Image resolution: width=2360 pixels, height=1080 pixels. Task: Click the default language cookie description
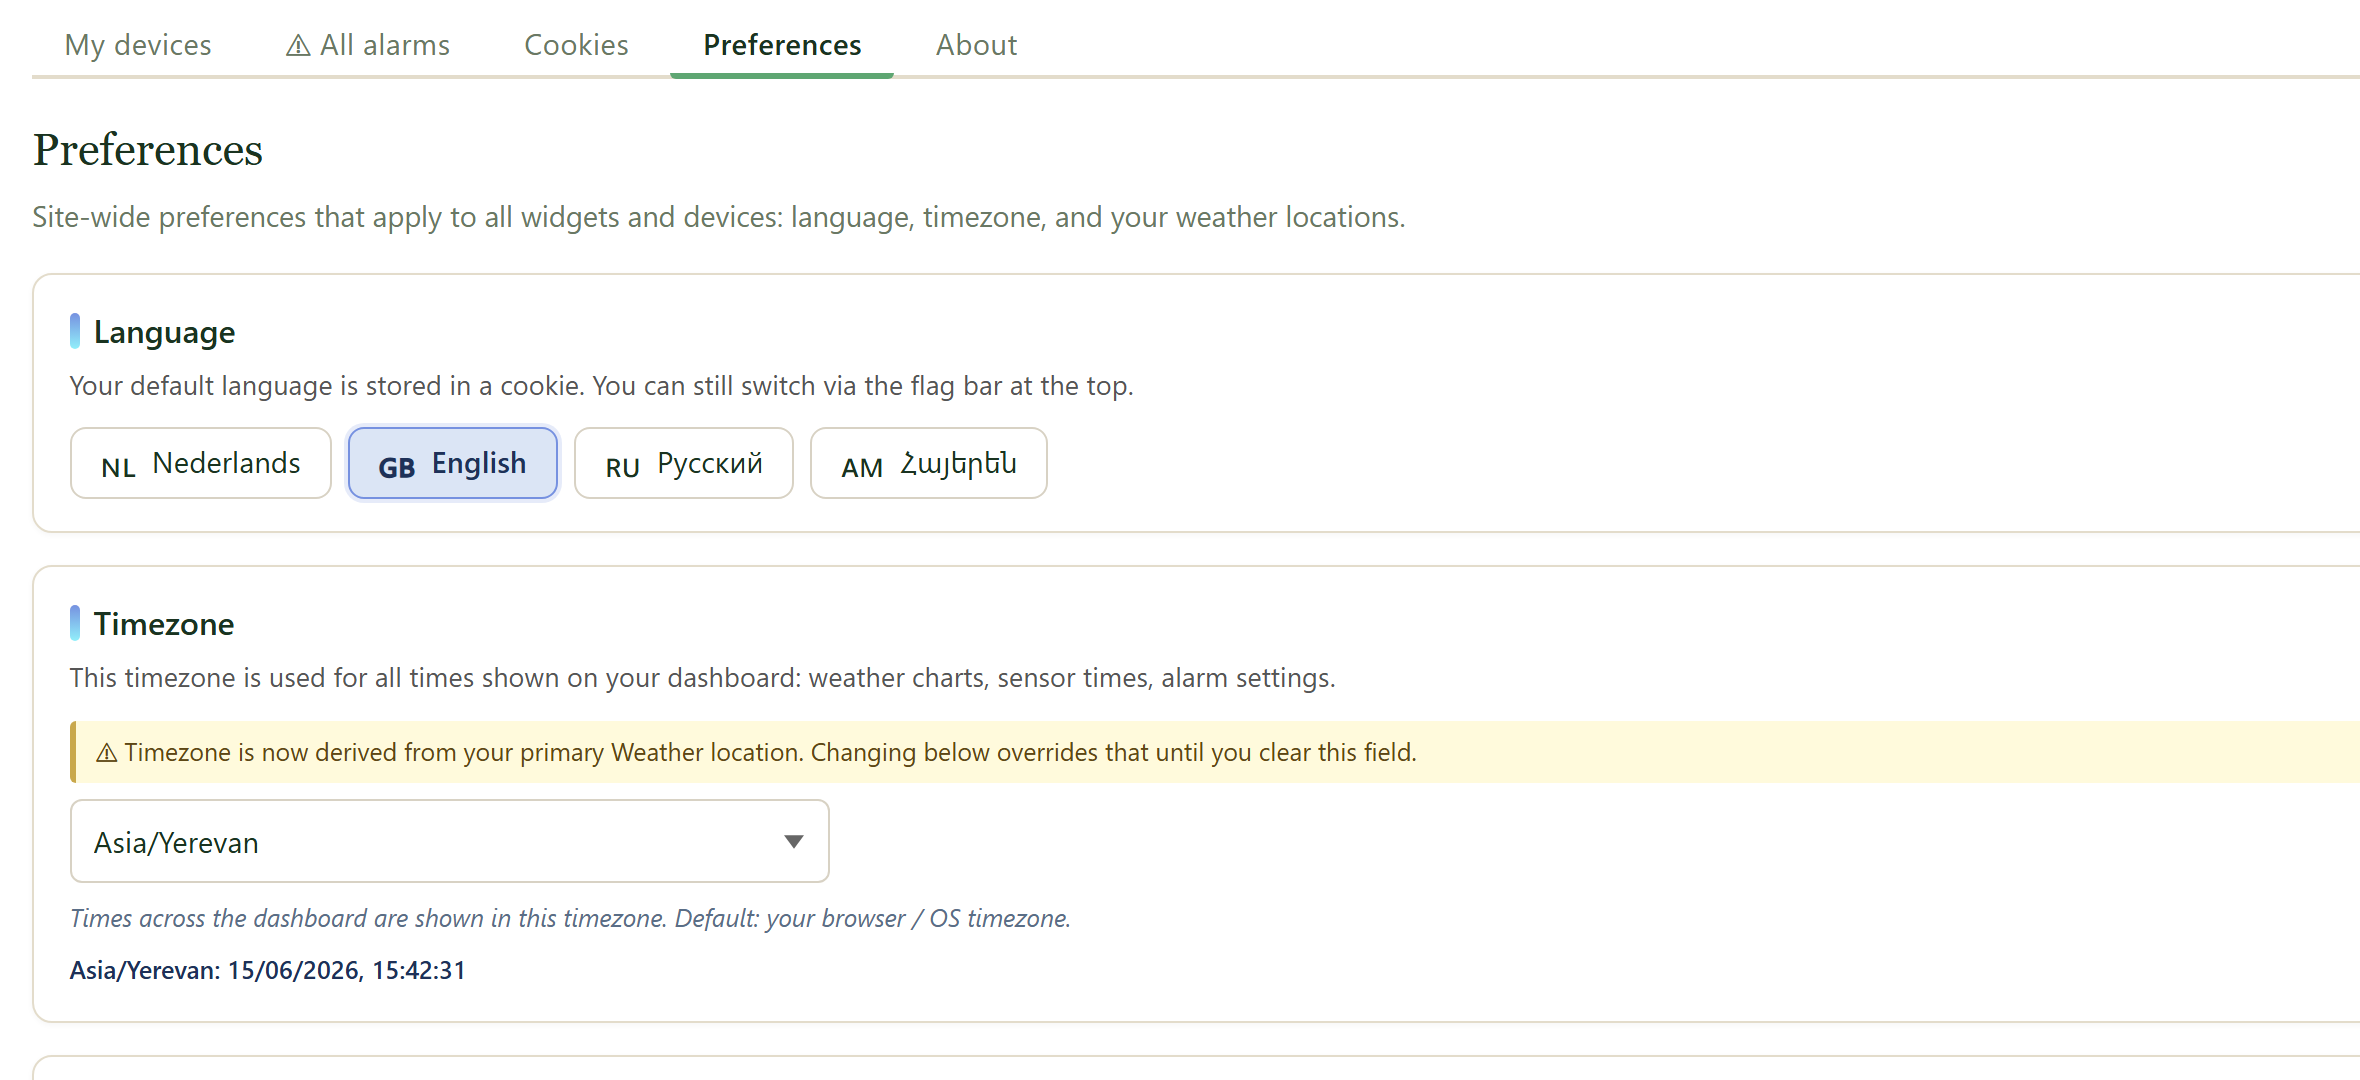(602, 386)
